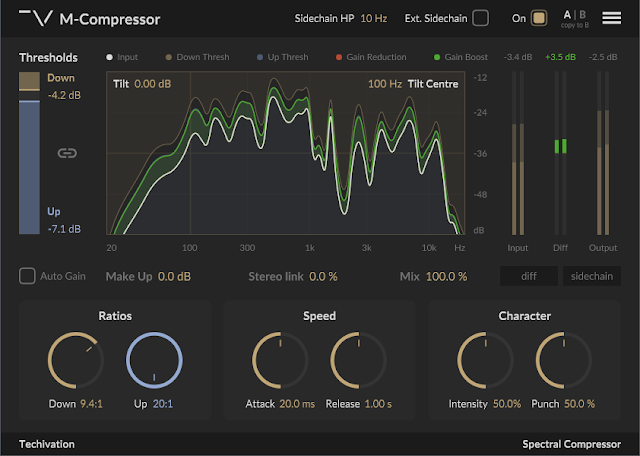640x456 pixels.
Task: Click the blue Up threshold slider bar
Action: [29, 167]
